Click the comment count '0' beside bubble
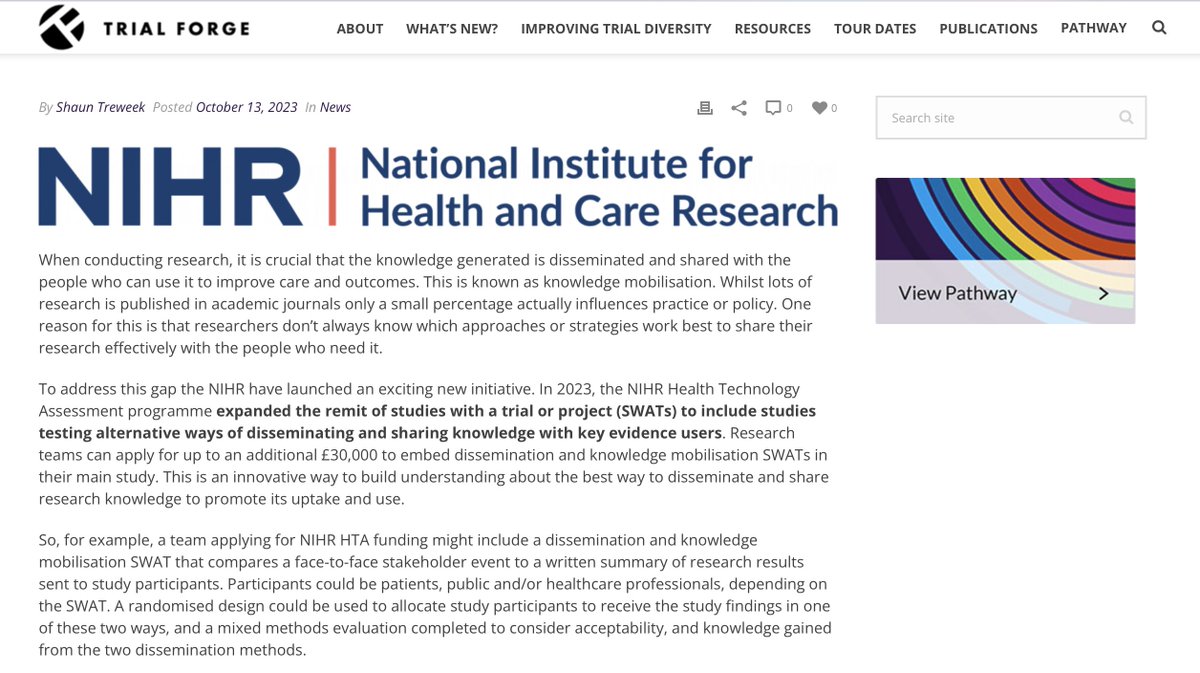 point(789,108)
